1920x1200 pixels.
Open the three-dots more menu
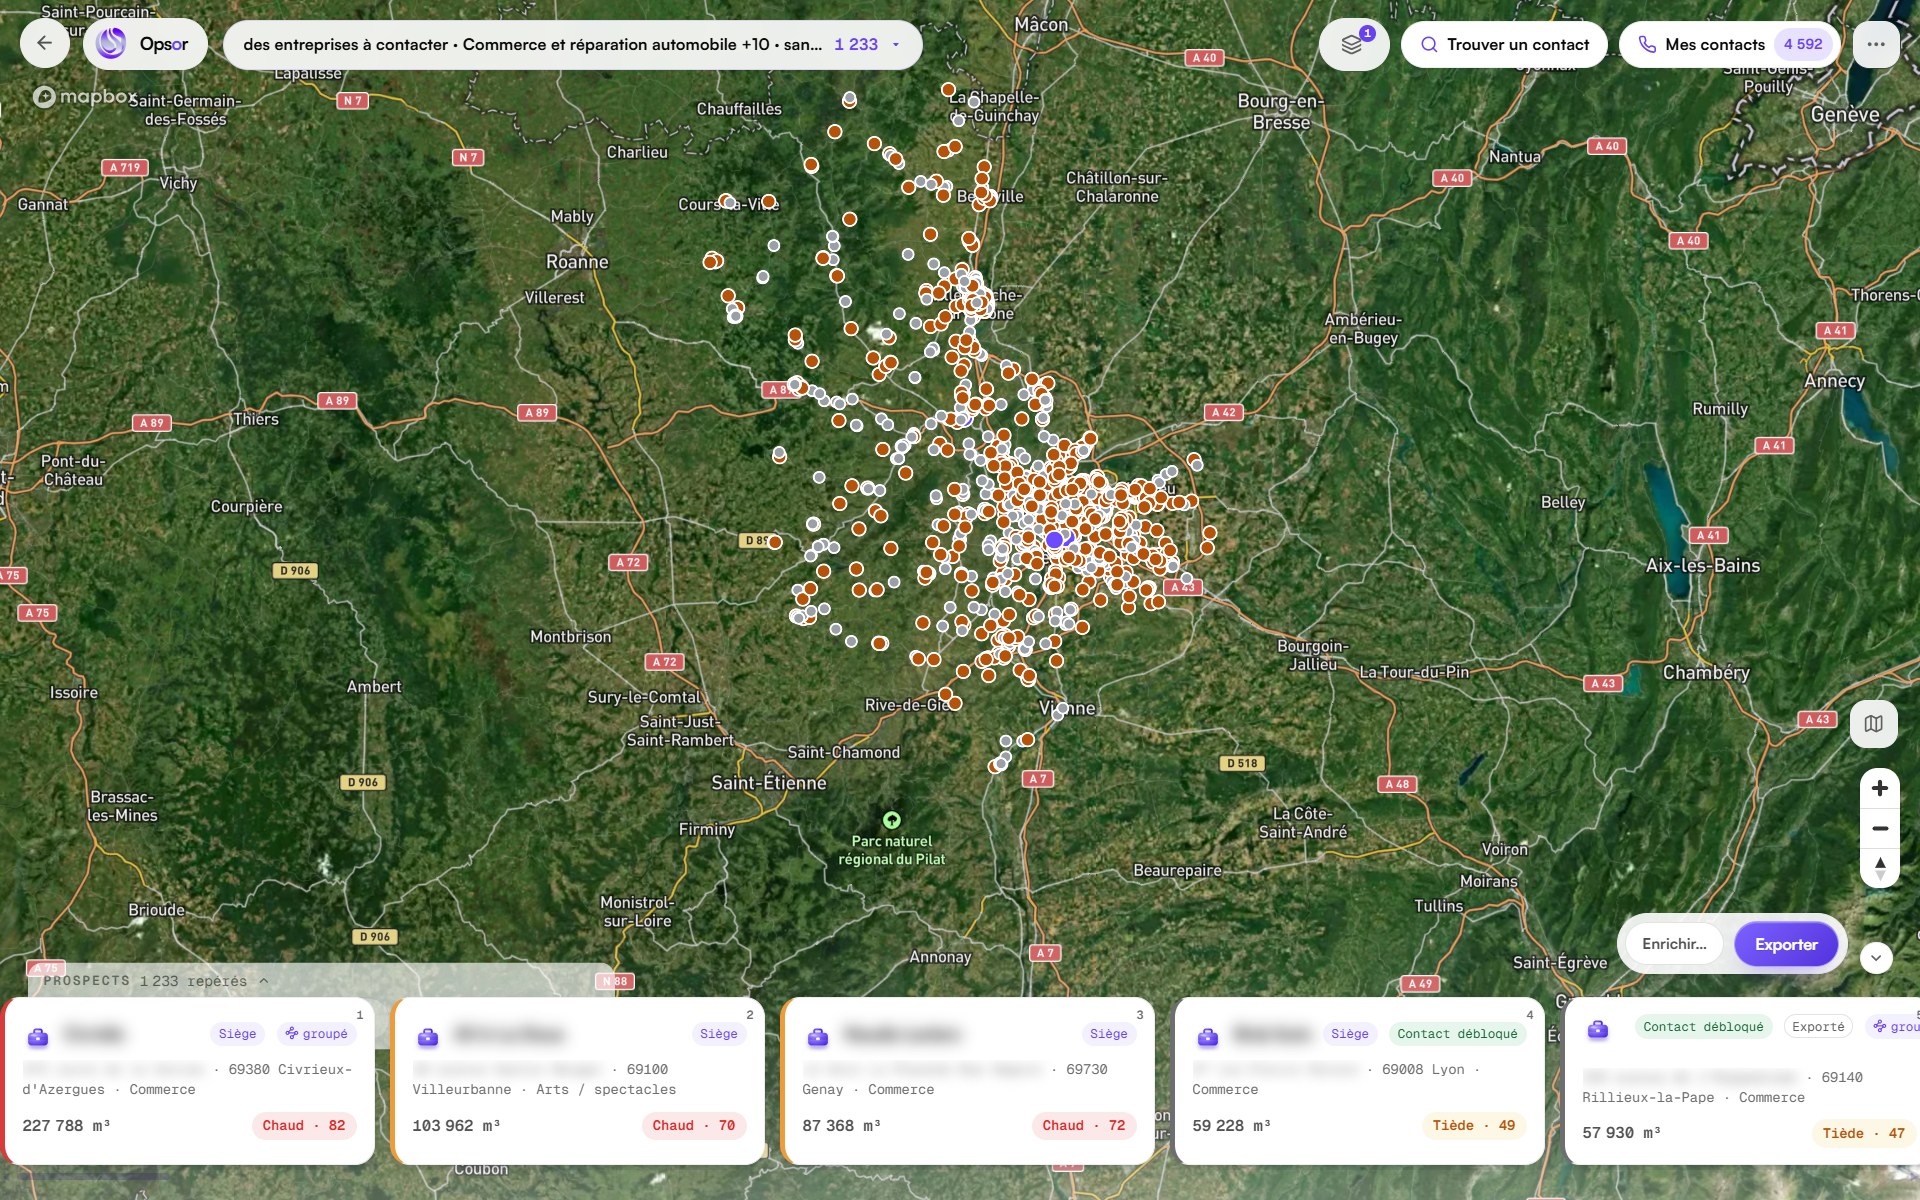pos(1875,44)
